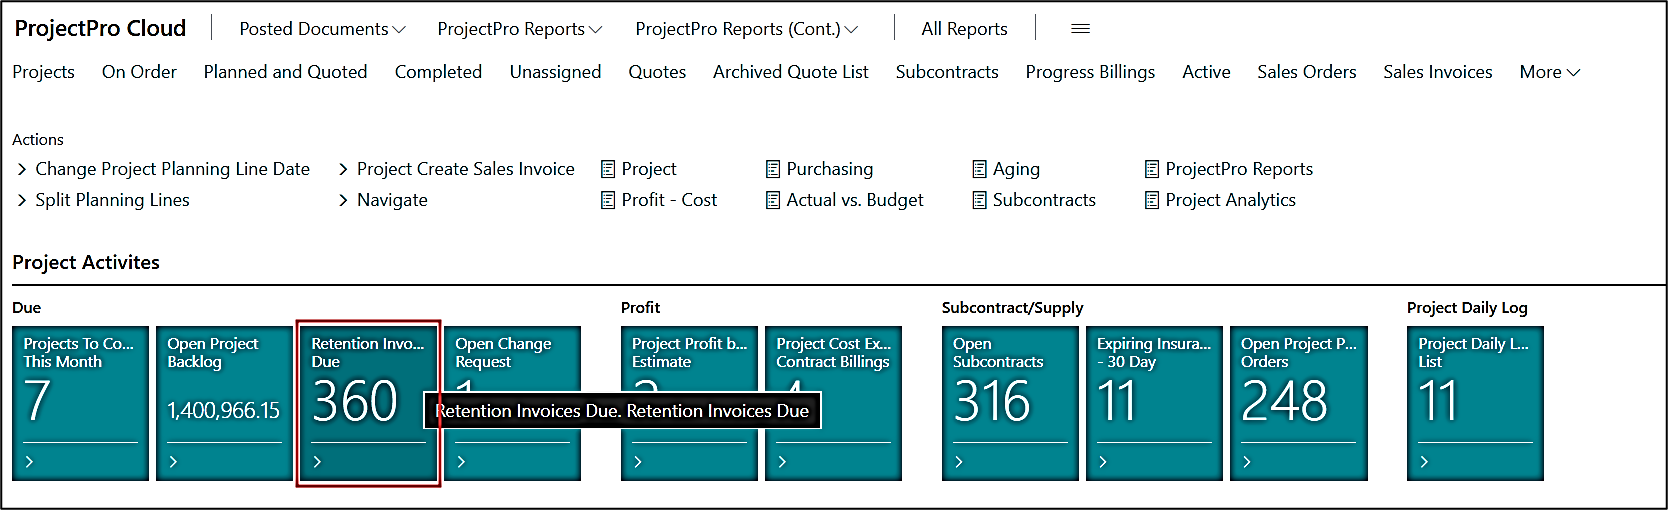
Task: Click arrow on Open Project Backlog tile
Action: pyautogui.click(x=174, y=462)
